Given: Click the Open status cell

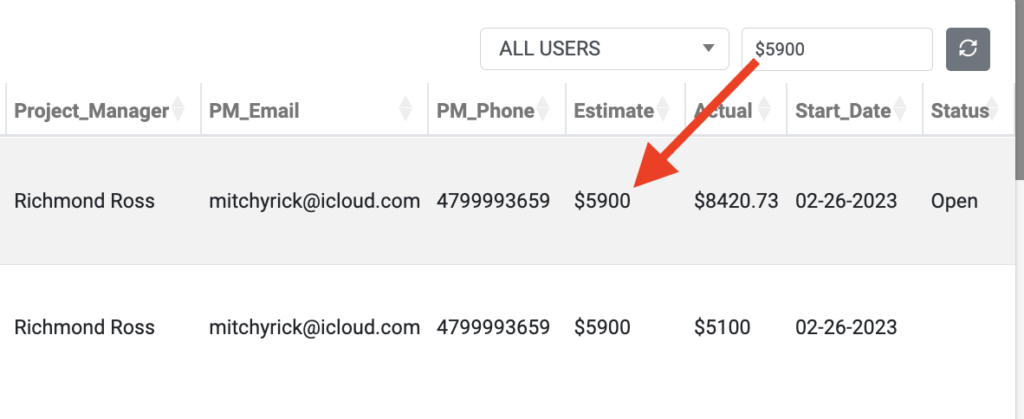Looking at the screenshot, I should 954,201.
